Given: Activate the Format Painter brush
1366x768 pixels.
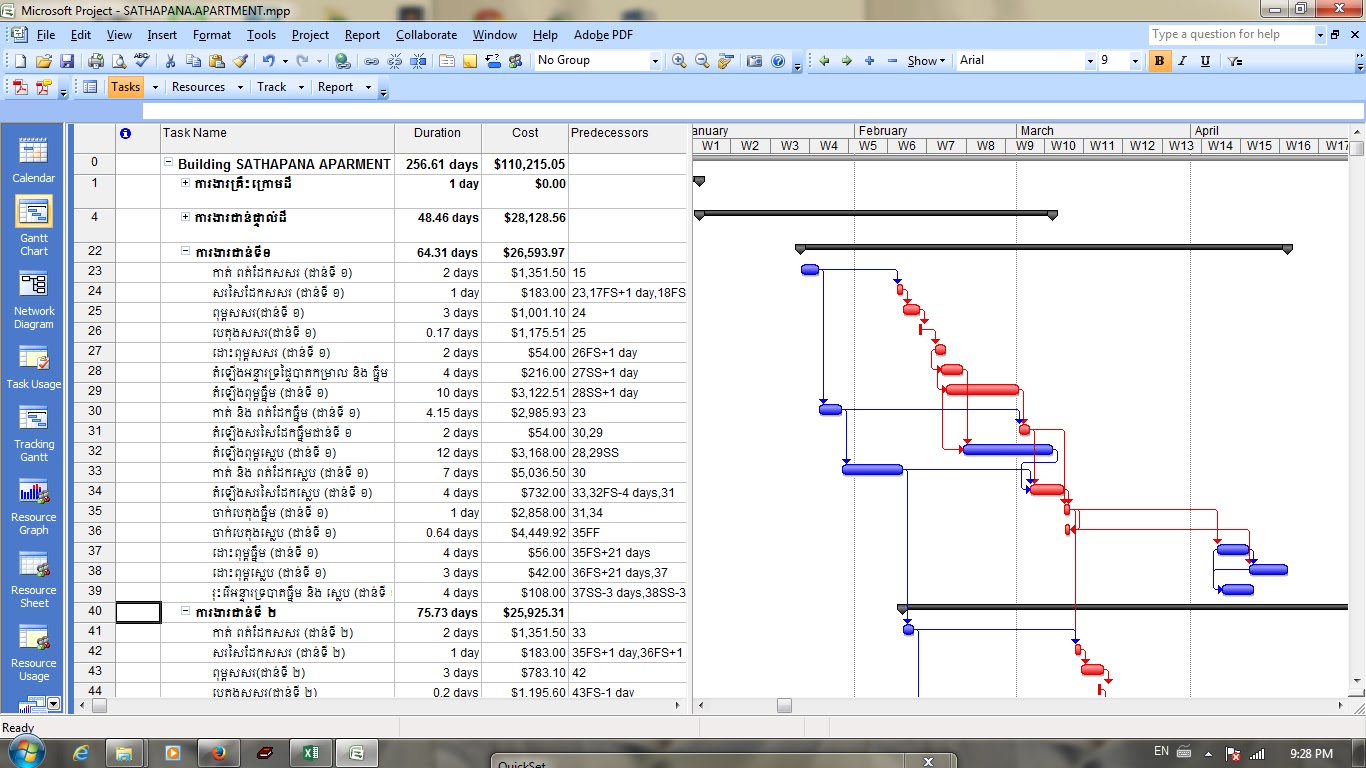Looking at the screenshot, I should coord(240,61).
